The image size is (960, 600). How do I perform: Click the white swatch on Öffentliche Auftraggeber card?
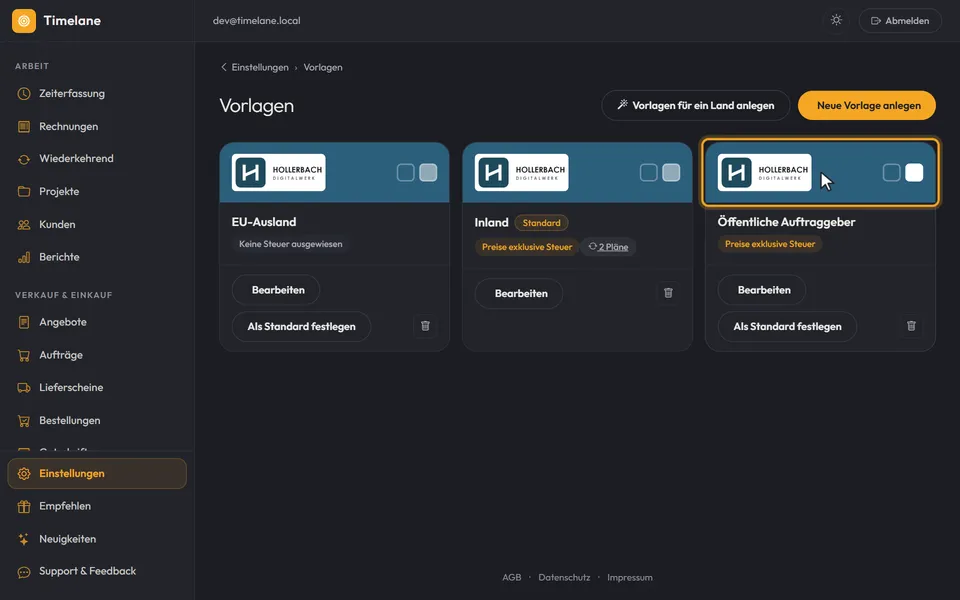[914, 173]
